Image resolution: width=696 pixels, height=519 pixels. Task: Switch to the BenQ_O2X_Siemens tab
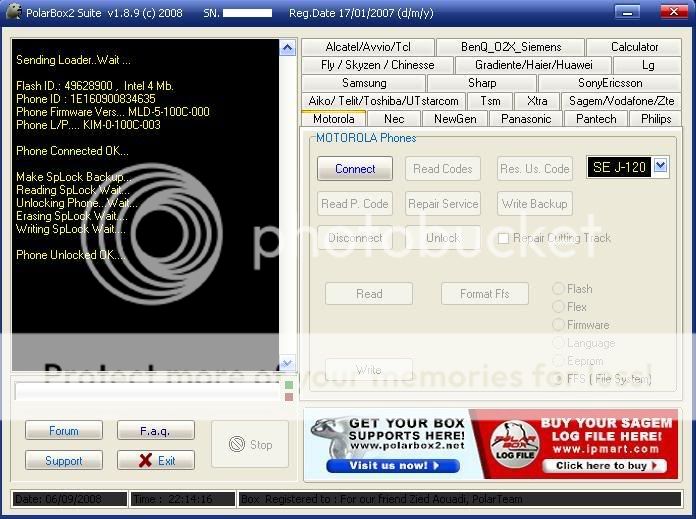[x=510, y=47]
